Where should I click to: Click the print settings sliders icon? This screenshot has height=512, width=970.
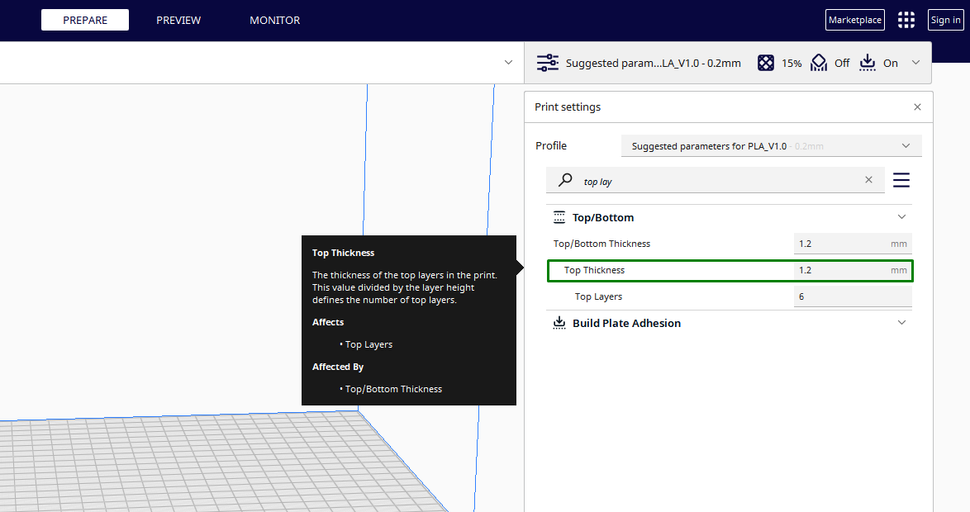pos(547,62)
